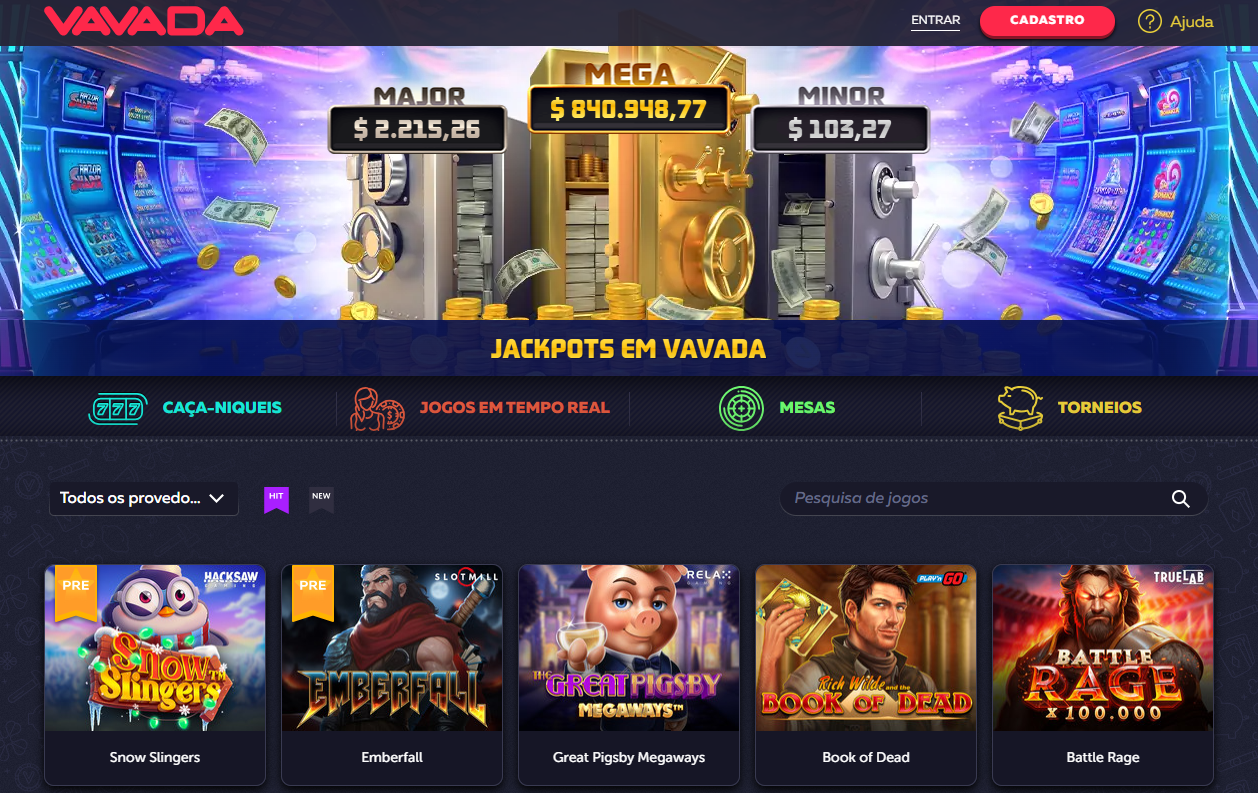This screenshot has width=1258, height=793.
Task: Click the red CADASTRO button
Action: click(1047, 21)
